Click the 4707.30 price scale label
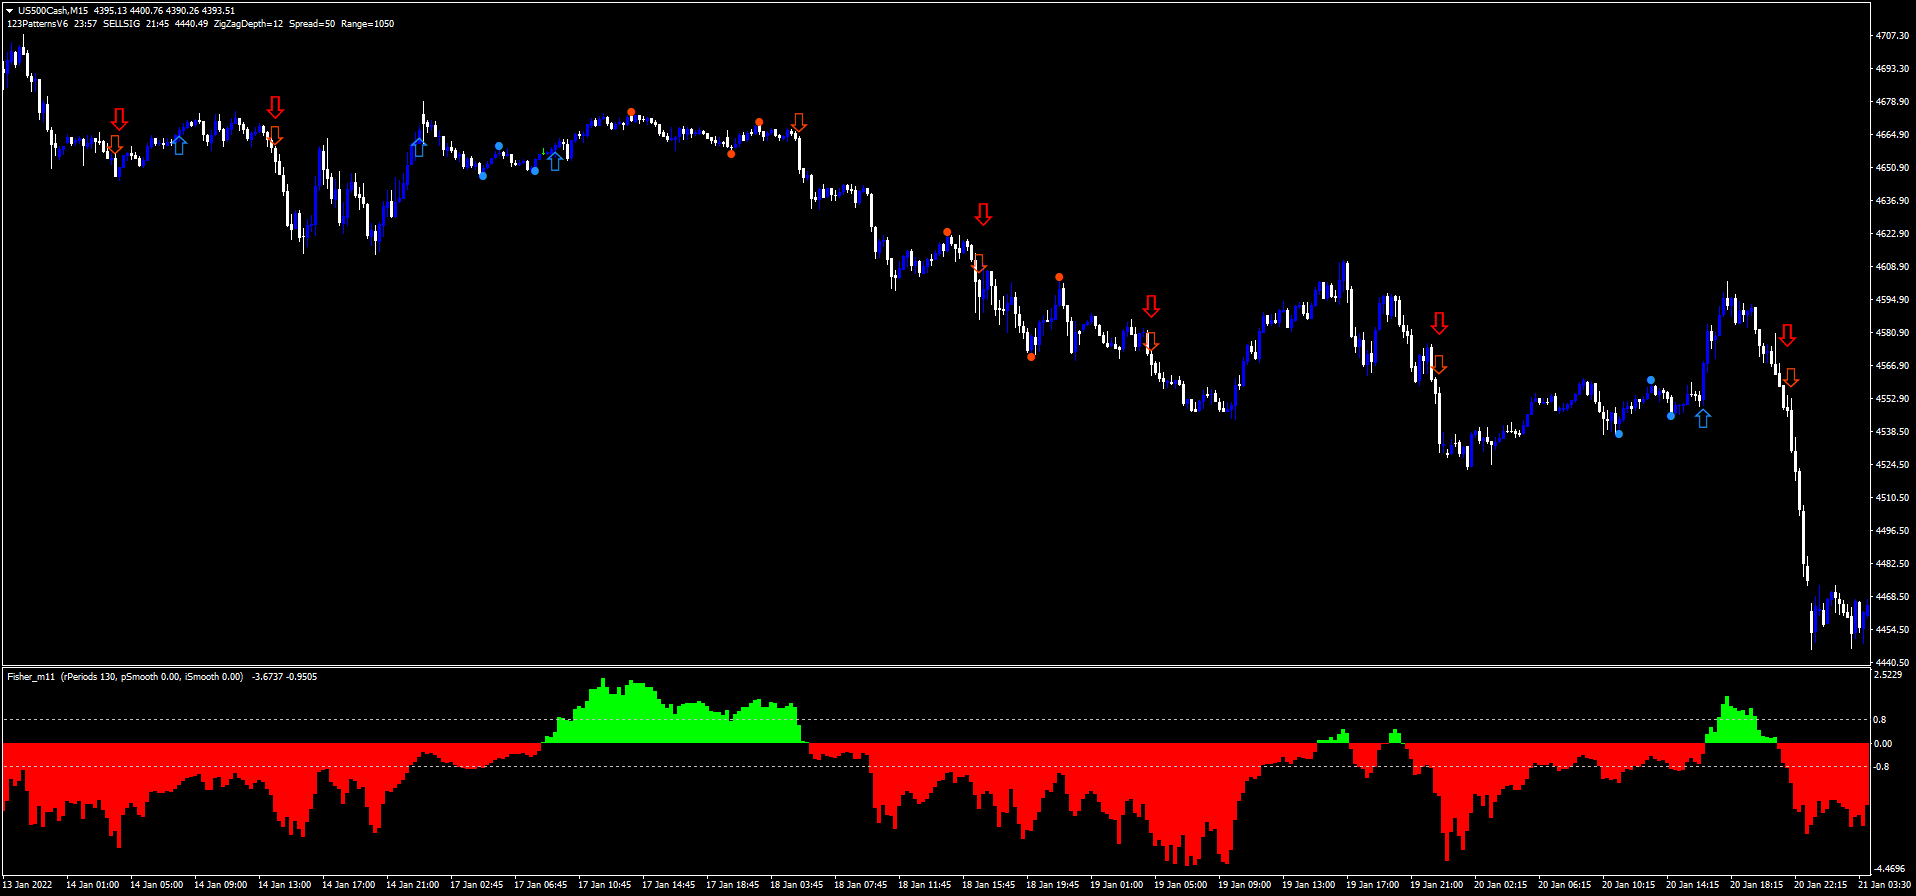 1891,36
